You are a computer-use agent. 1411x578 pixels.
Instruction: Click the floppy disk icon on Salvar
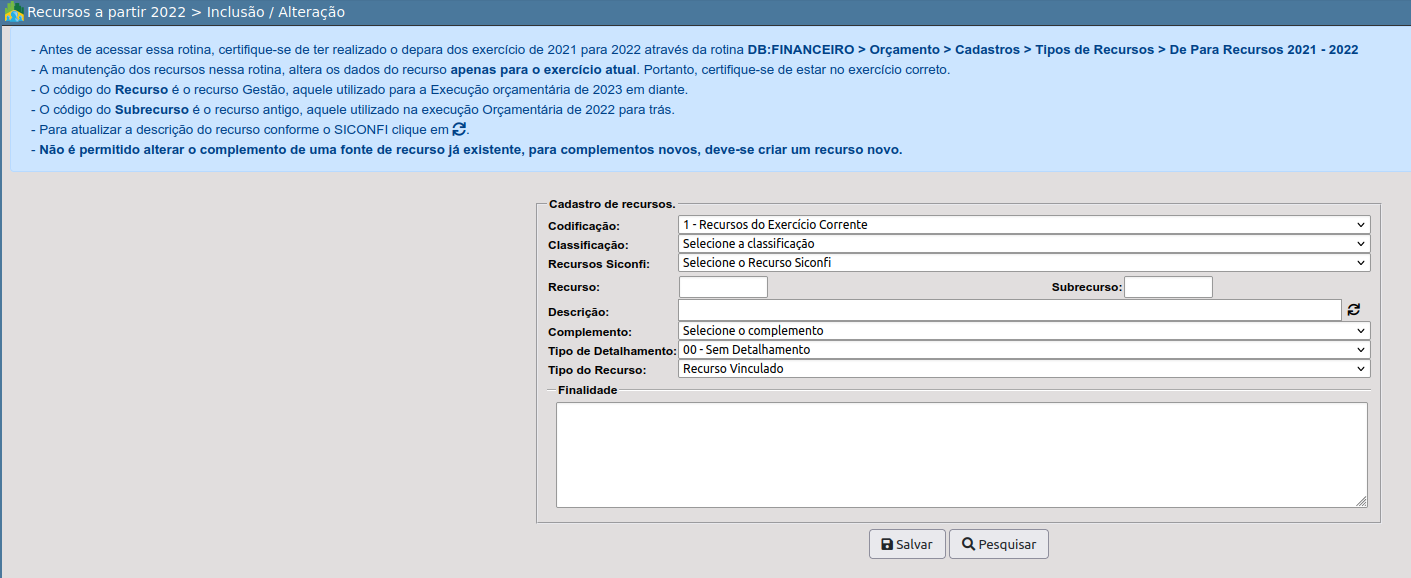tap(886, 545)
